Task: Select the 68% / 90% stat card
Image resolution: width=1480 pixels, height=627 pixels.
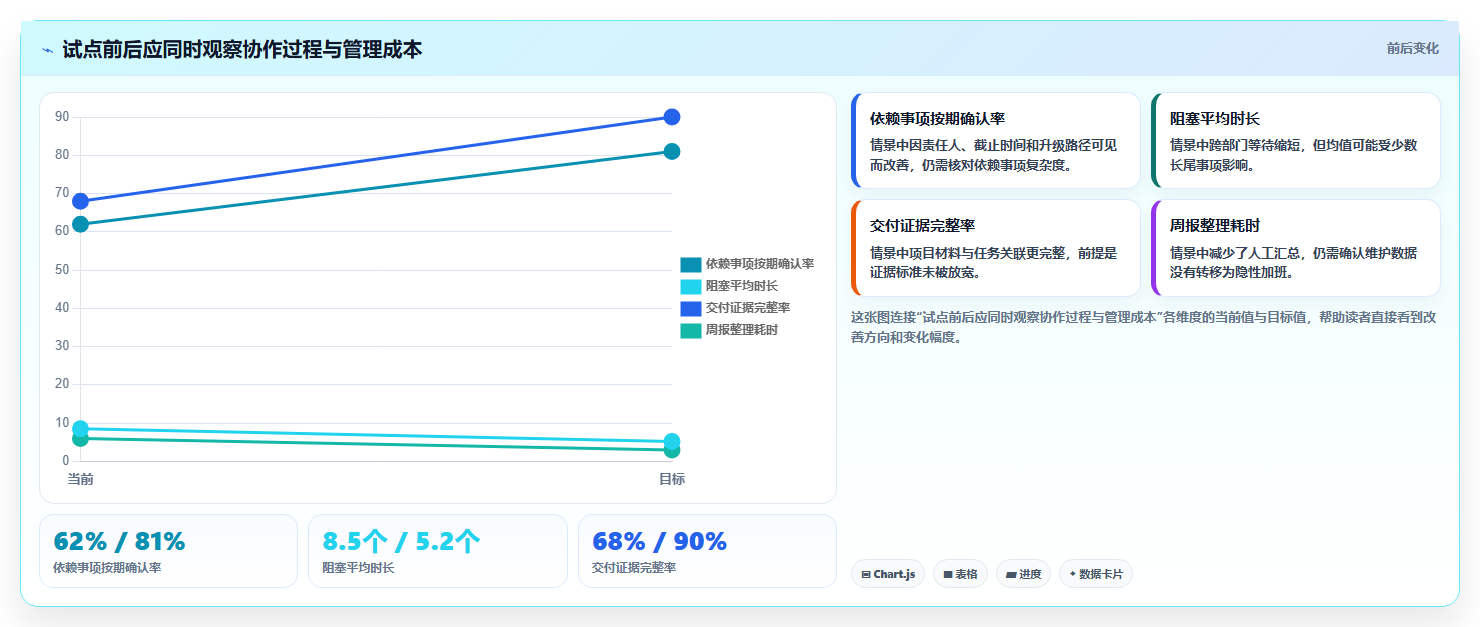Action: tap(707, 551)
